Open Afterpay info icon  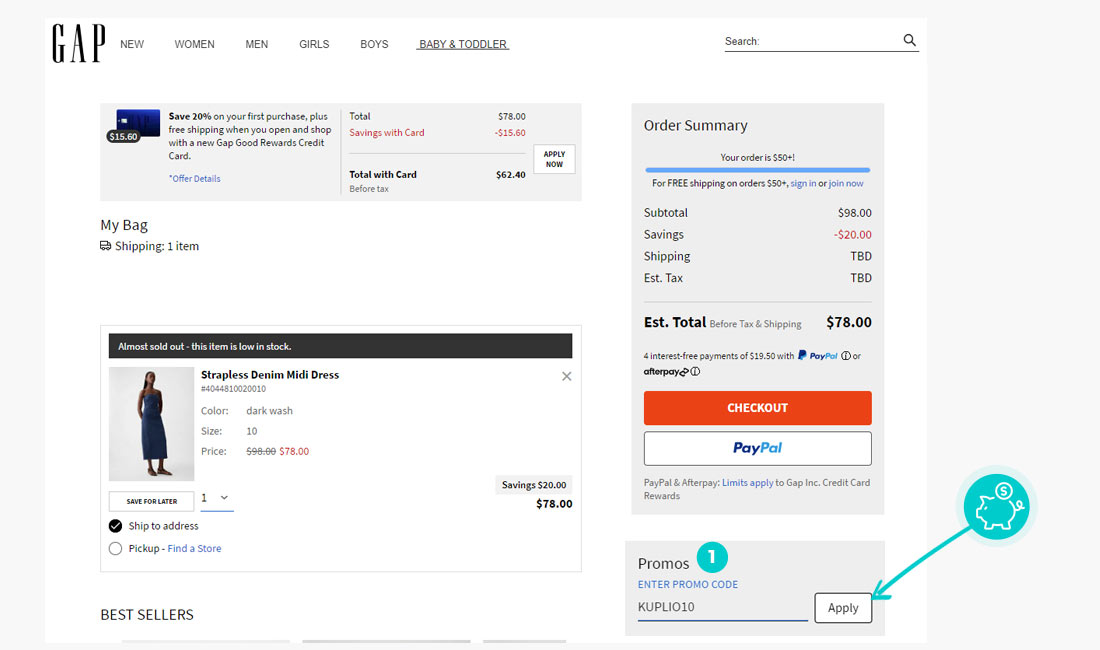click(x=695, y=372)
